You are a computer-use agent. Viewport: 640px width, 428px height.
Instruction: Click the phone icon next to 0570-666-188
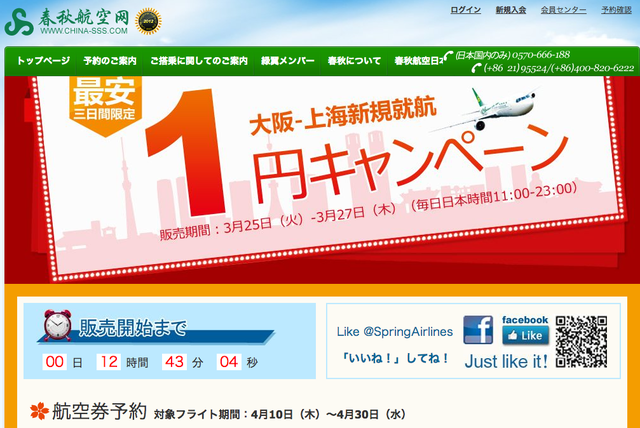(449, 55)
